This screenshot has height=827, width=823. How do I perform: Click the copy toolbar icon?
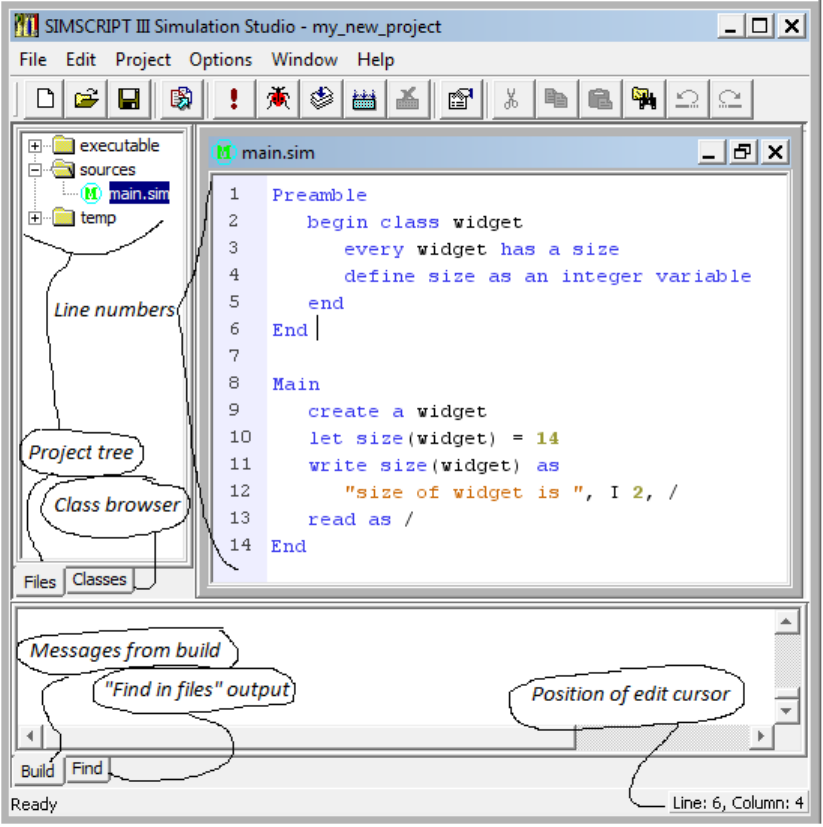[x=556, y=99]
